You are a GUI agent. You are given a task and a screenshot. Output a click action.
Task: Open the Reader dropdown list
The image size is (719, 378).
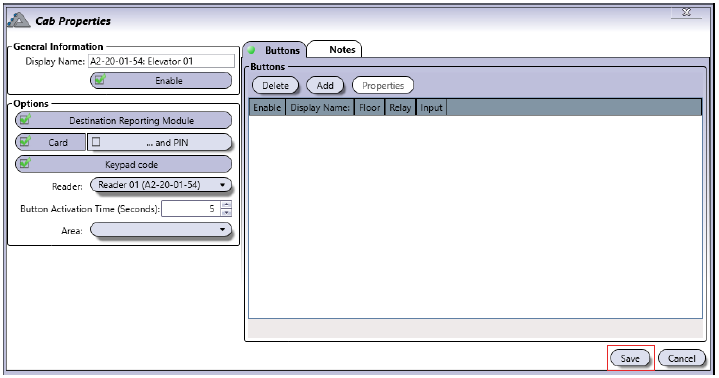point(161,185)
